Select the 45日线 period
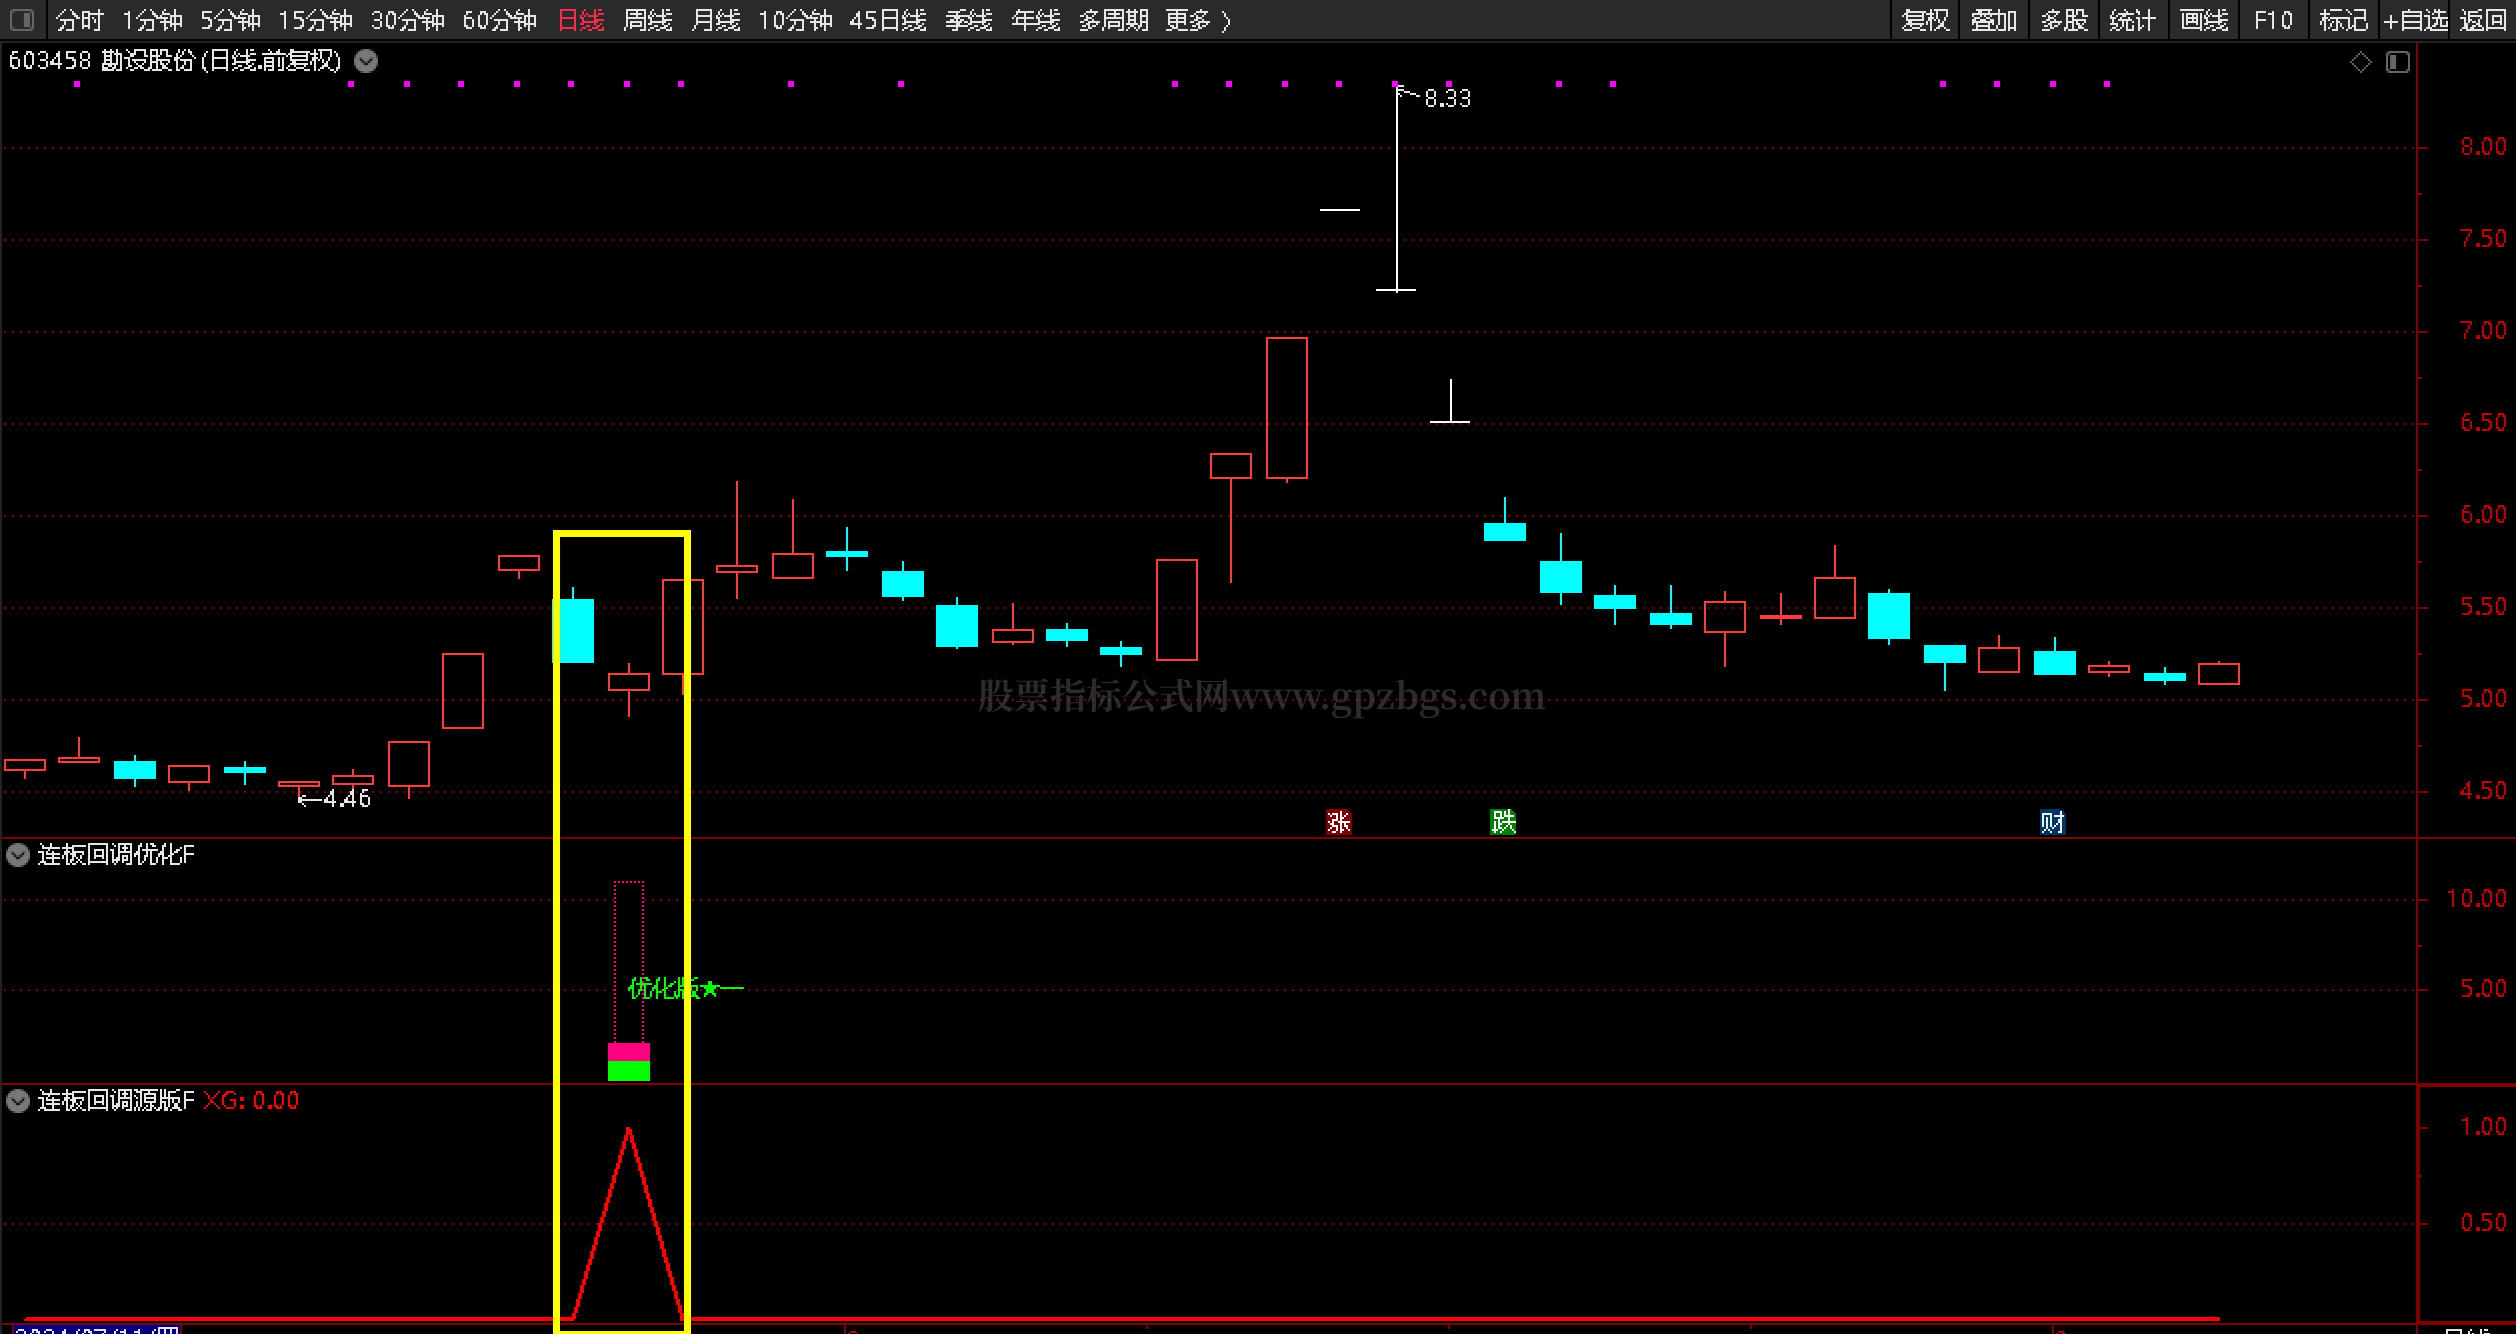 pos(888,20)
